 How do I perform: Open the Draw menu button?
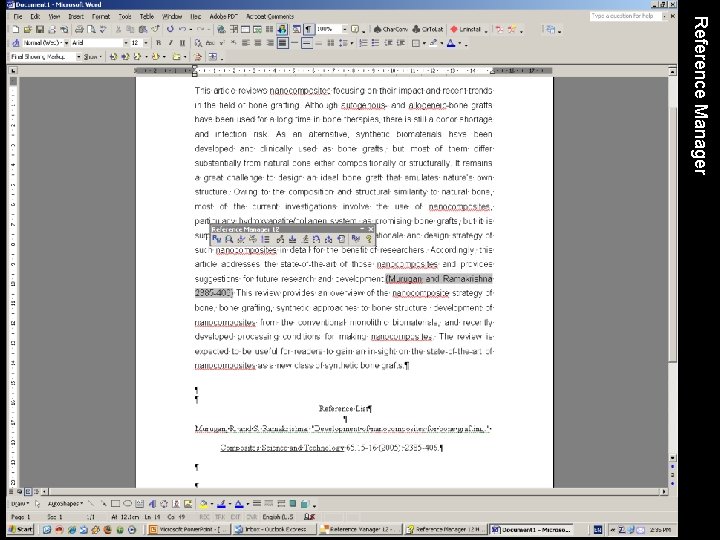pos(19,504)
